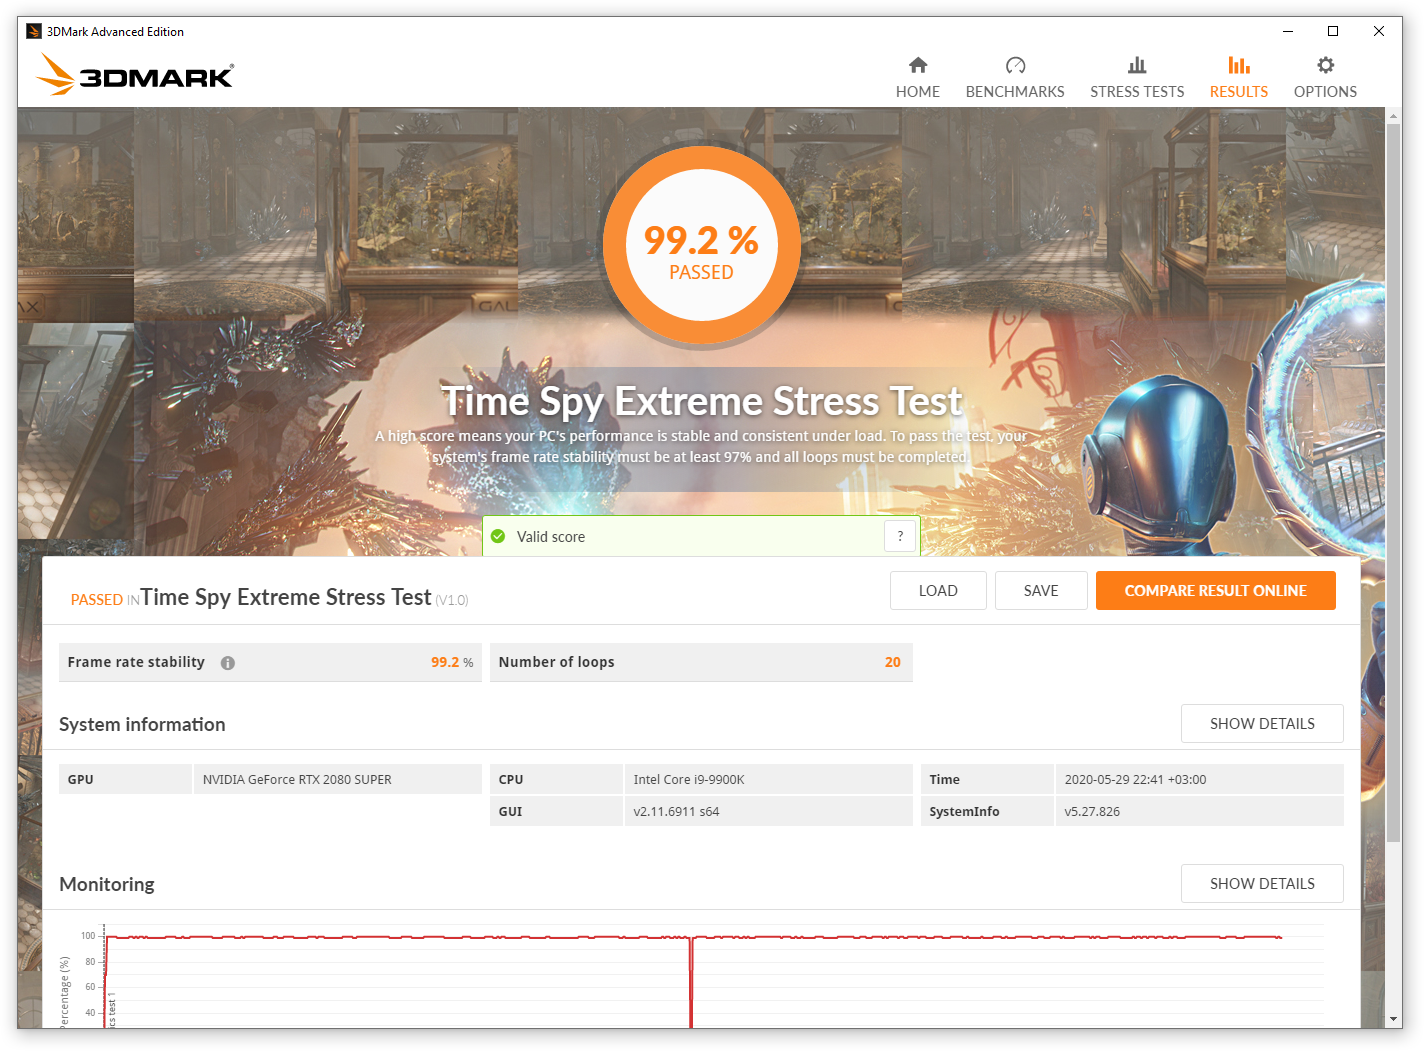Click the 99.2 % passed score circle
1424x1051 pixels.
click(x=701, y=245)
